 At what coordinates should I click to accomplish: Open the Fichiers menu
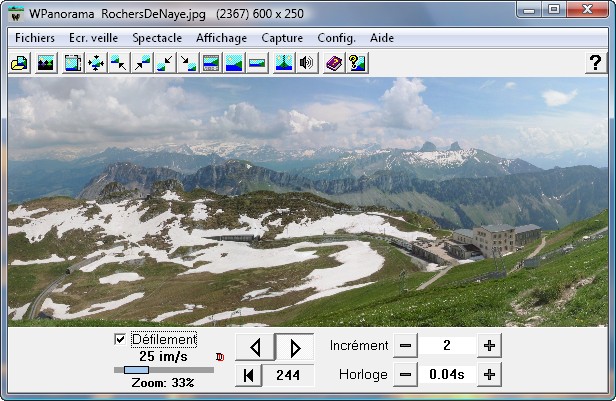tap(35, 38)
